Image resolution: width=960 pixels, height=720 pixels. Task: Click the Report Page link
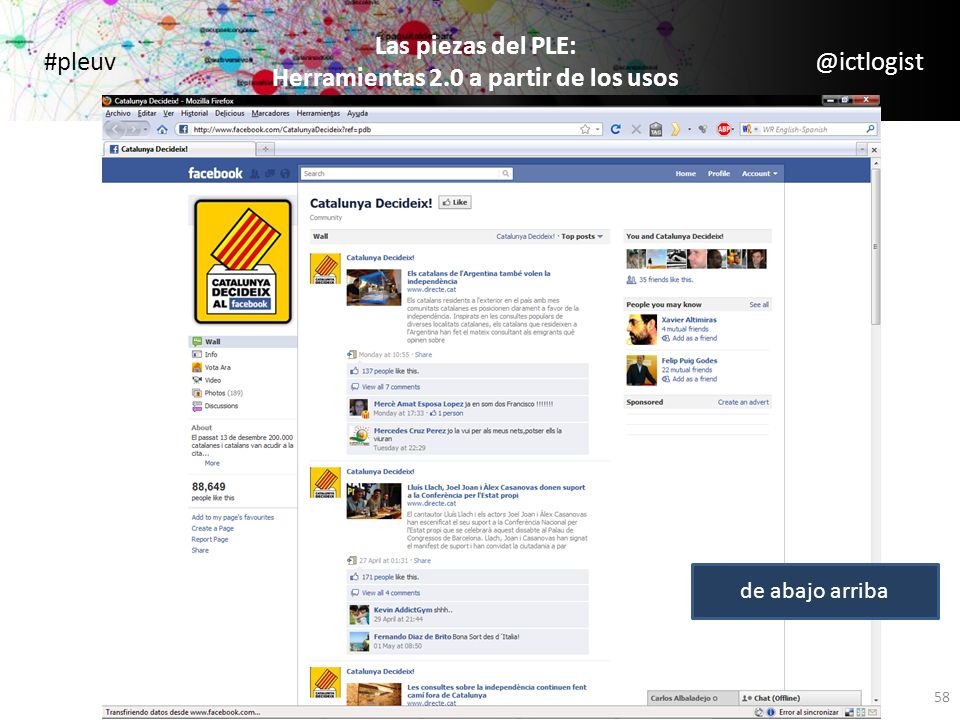coord(209,539)
